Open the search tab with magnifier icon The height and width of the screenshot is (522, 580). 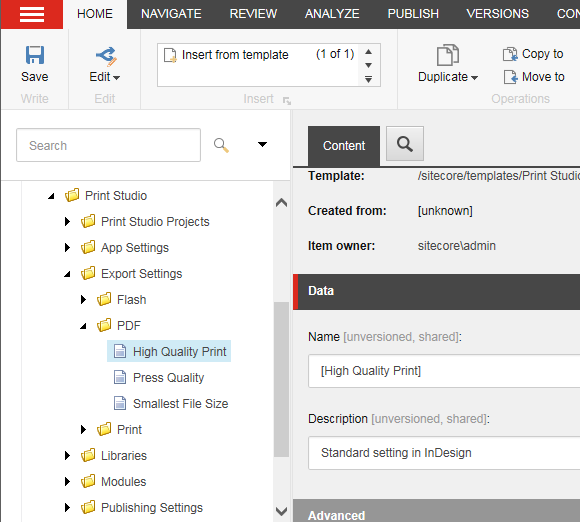[405, 144]
